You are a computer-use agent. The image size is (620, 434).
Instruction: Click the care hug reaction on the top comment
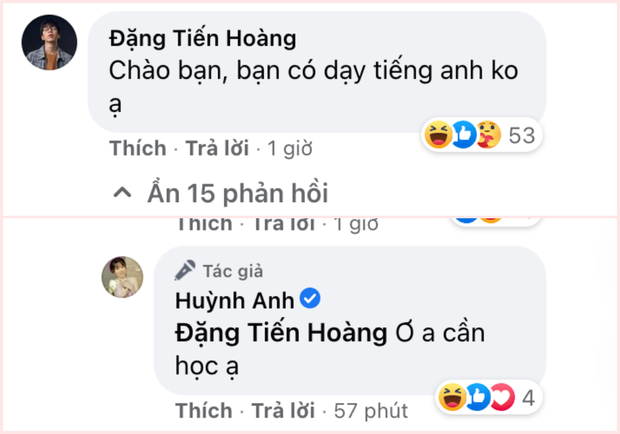pos(489,135)
